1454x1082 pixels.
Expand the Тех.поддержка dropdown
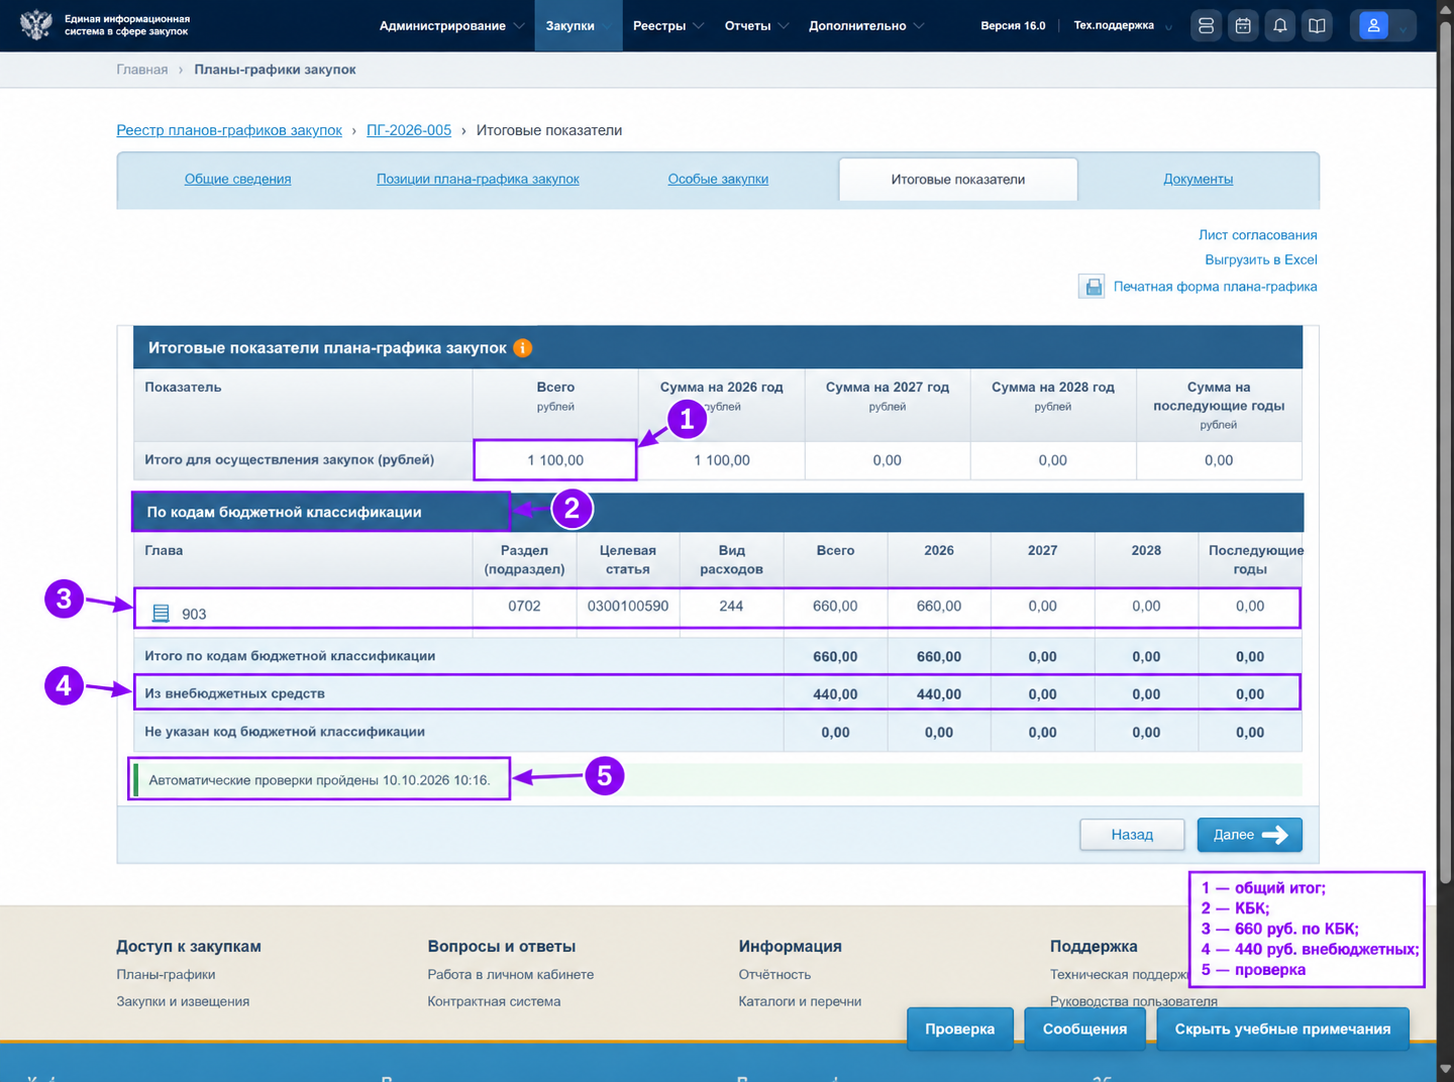click(x=1122, y=26)
